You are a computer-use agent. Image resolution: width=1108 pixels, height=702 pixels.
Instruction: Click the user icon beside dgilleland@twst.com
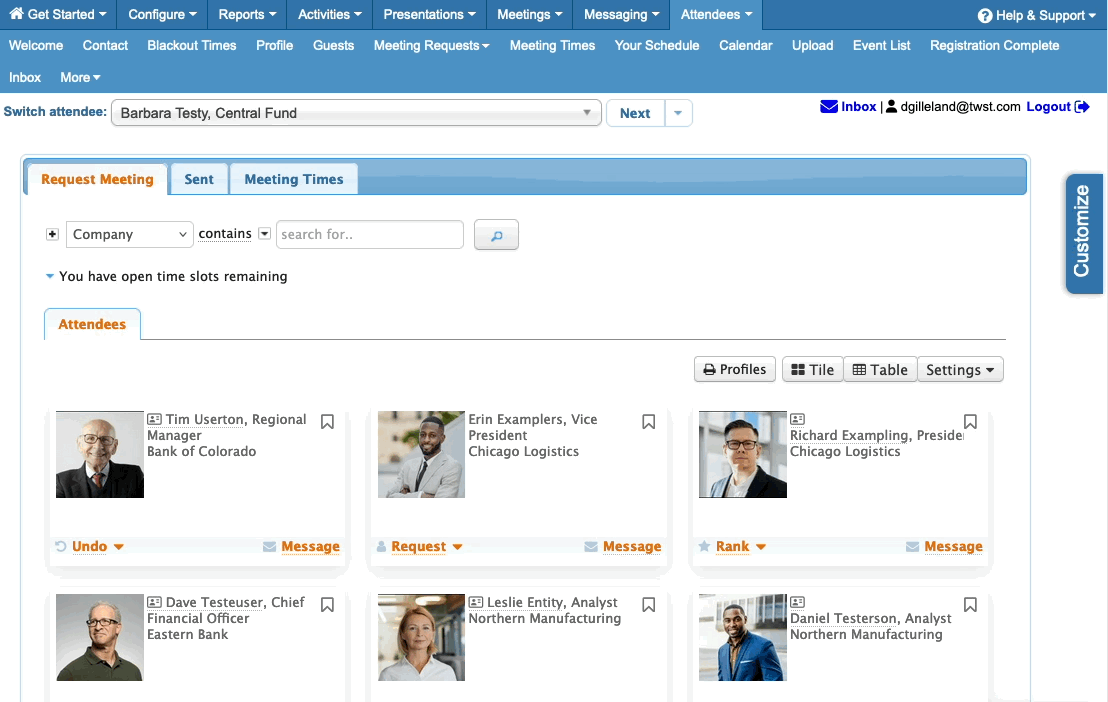[892, 107]
